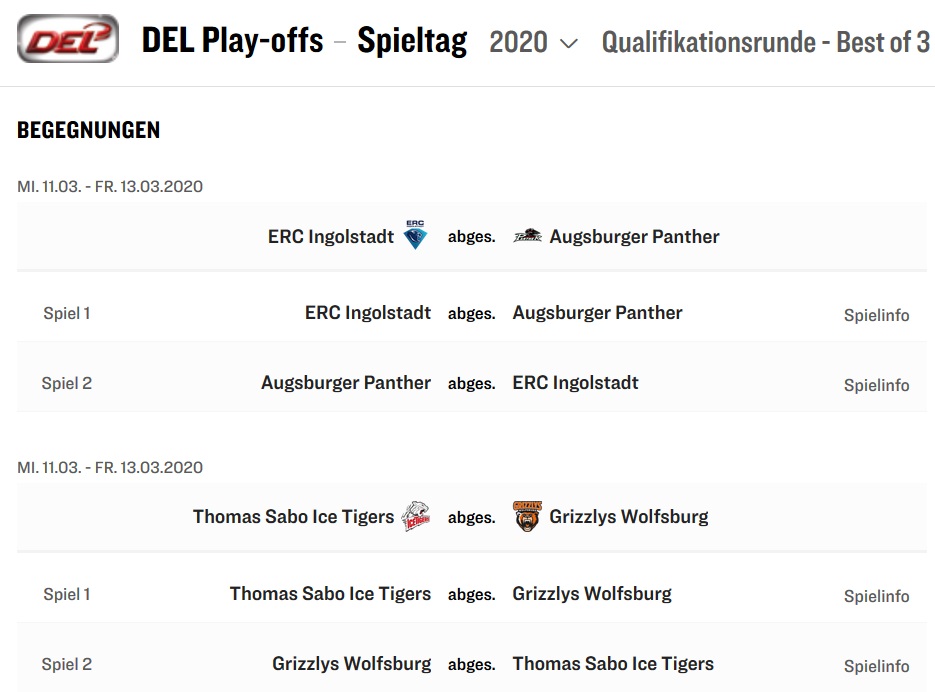The height and width of the screenshot is (692, 935).
Task: Click Grizzlys Wolfsburg name in series header
Action: click(629, 516)
